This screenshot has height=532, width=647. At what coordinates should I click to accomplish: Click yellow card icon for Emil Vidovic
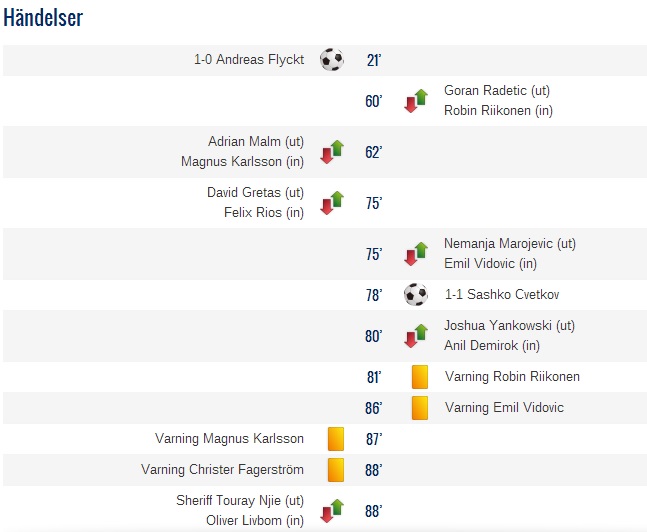click(x=420, y=408)
